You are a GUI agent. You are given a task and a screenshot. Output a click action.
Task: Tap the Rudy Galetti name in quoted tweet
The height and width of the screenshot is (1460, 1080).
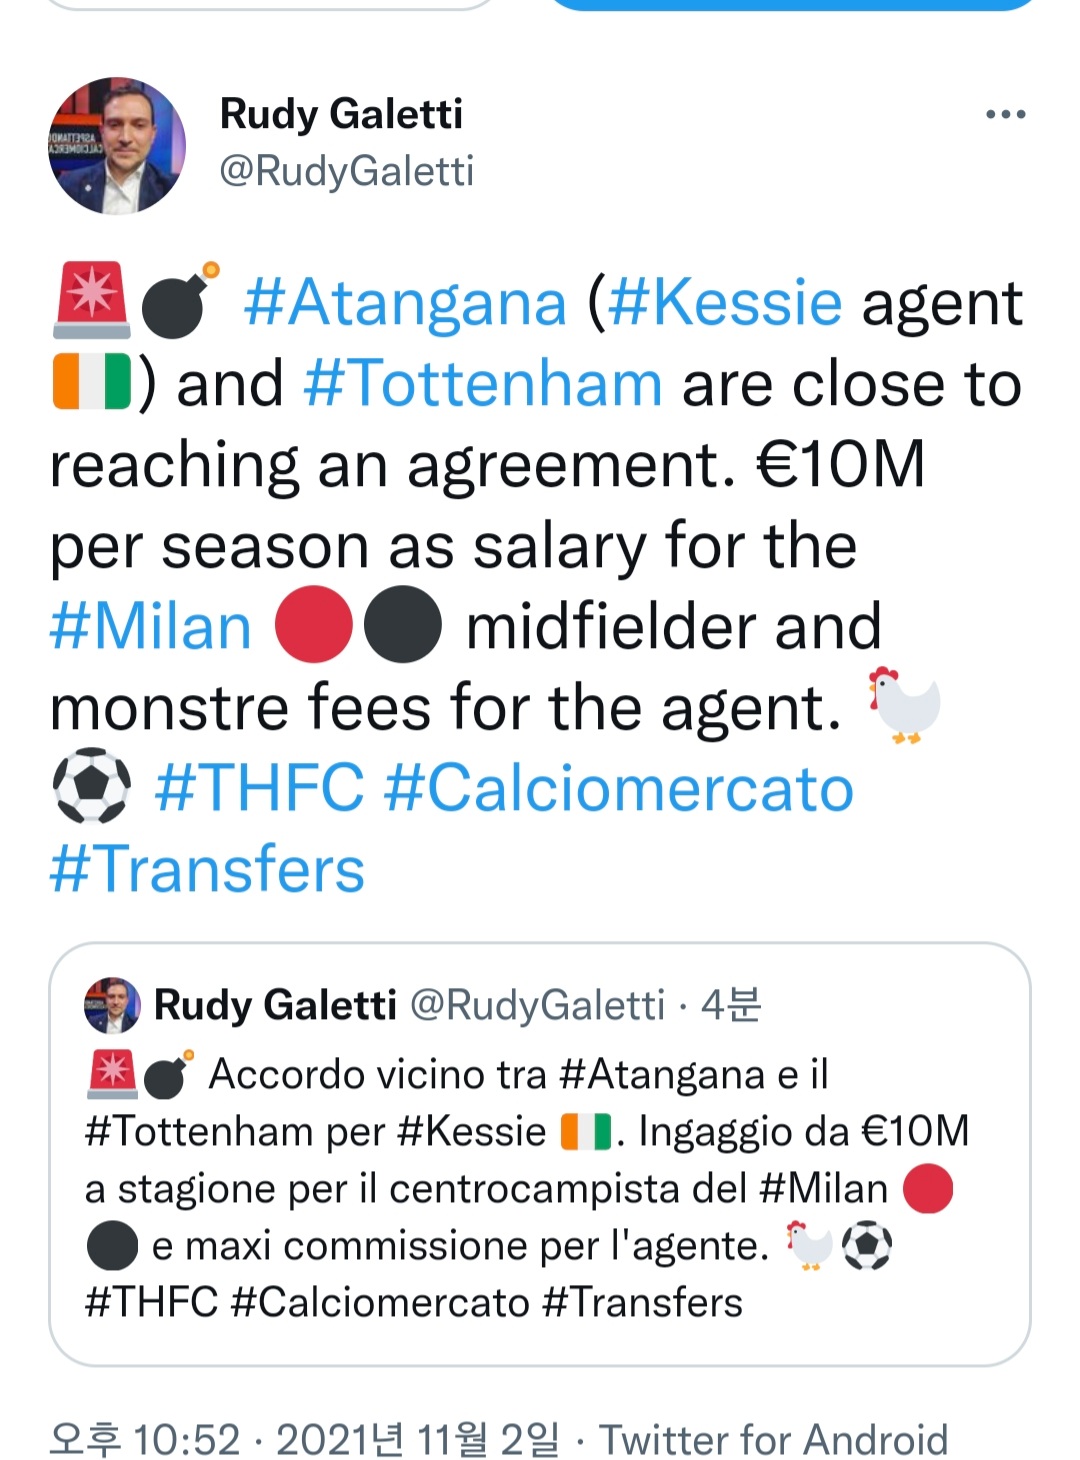(x=275, y=1005)
